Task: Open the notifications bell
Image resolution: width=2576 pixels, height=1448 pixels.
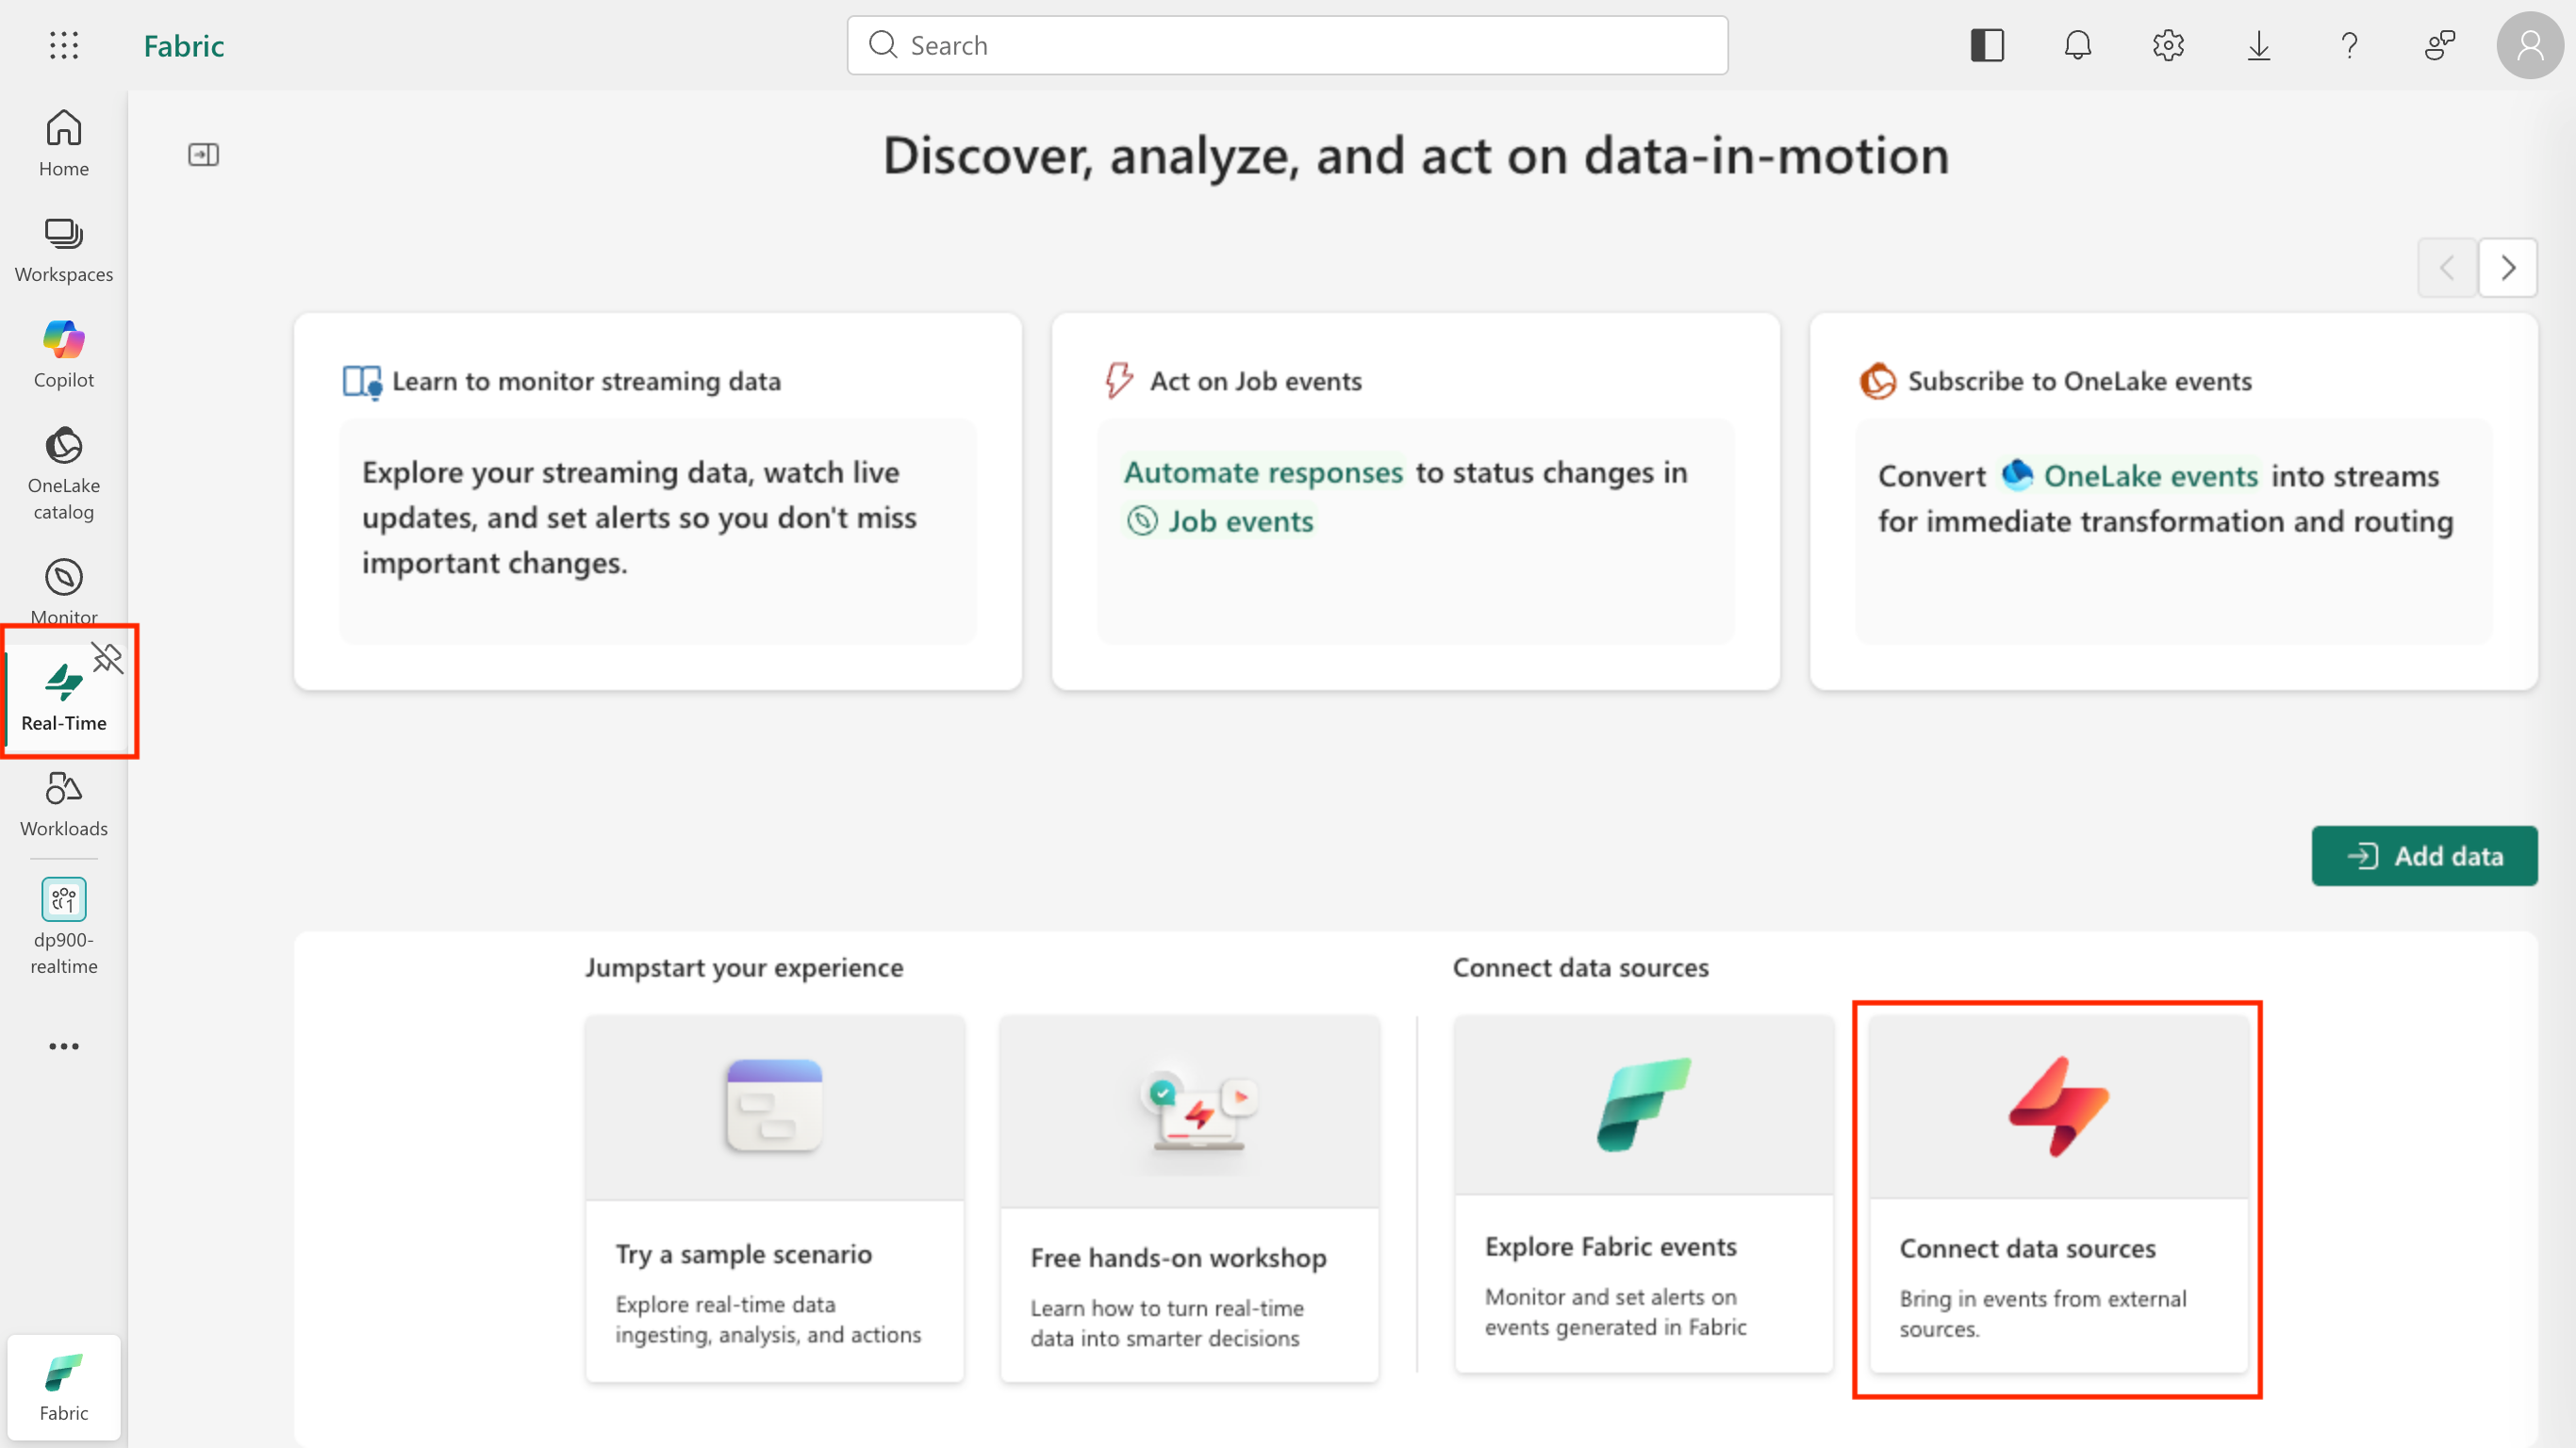Action: click(x=2078, y=45)
